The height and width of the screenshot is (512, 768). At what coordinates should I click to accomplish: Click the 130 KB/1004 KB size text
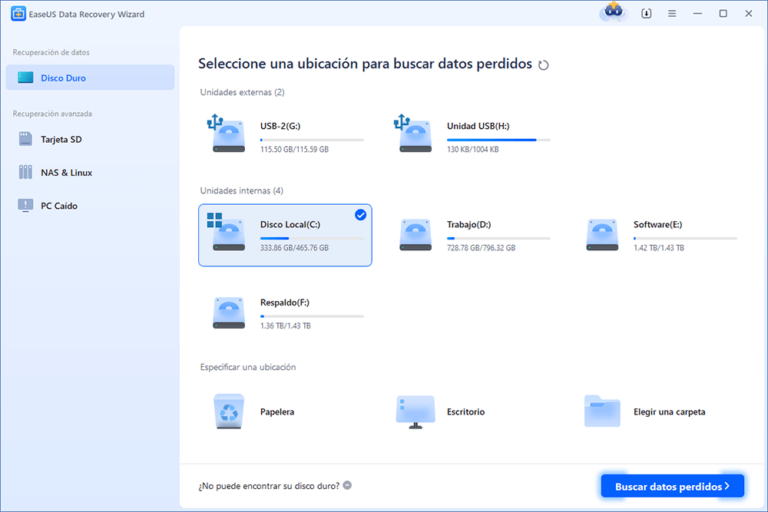pos(473,149)
